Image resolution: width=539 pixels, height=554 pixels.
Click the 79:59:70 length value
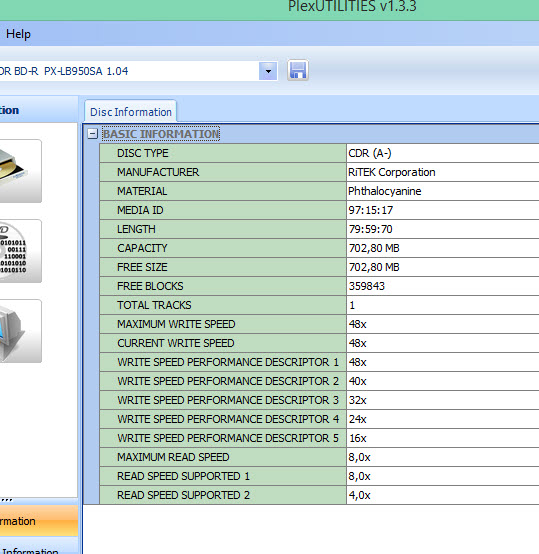(x=371, y=229)
